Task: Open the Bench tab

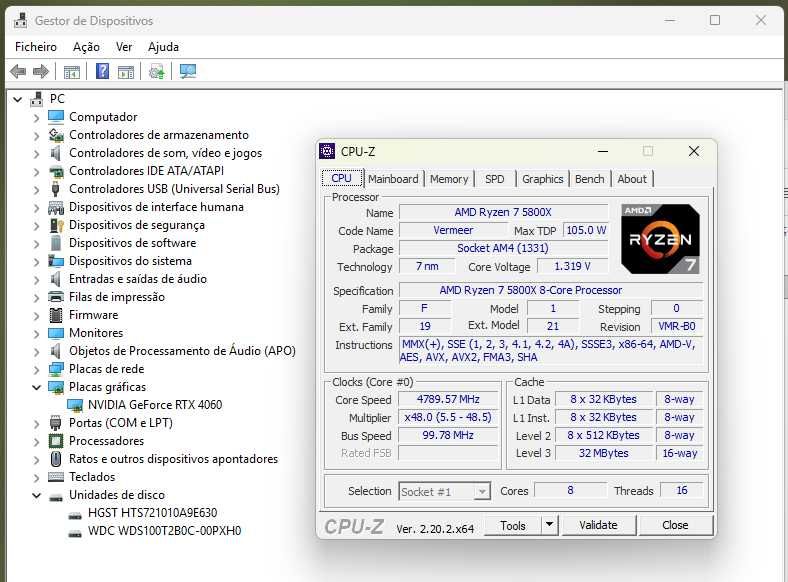Action: pyautogui.click(x=589, y=179)
